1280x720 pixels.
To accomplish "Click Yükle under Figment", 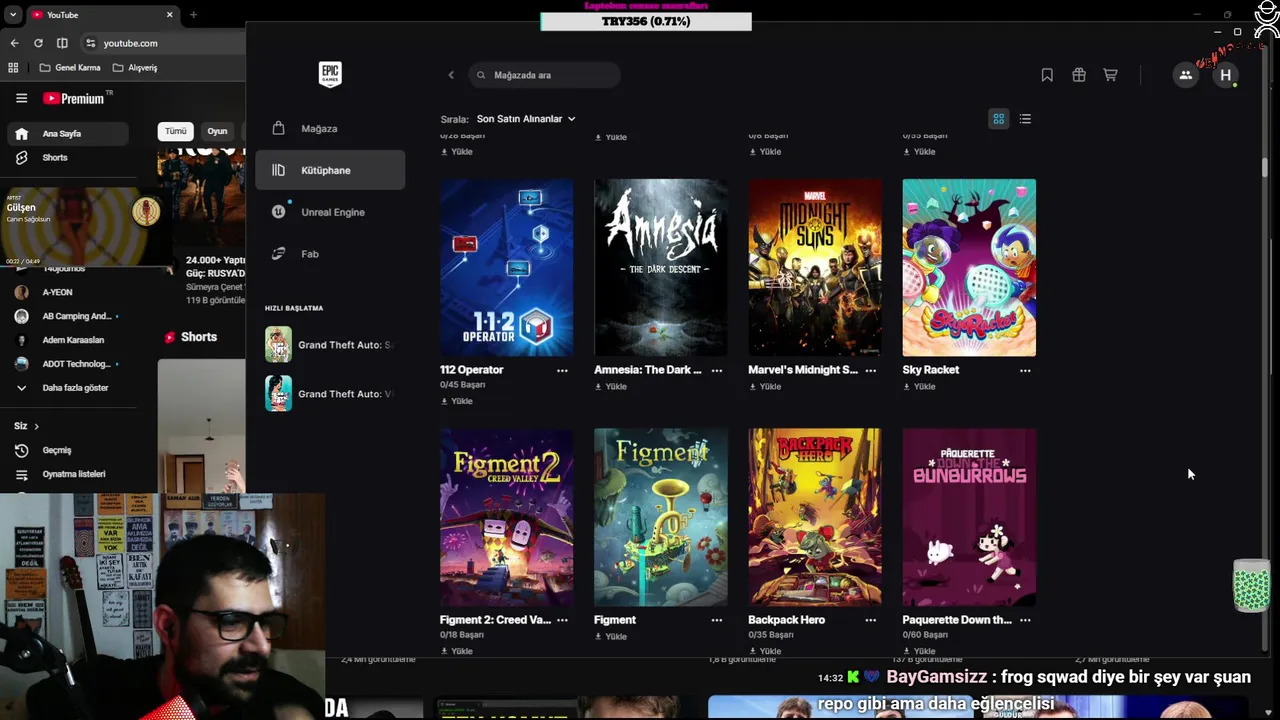I will (x=610, y=636).
